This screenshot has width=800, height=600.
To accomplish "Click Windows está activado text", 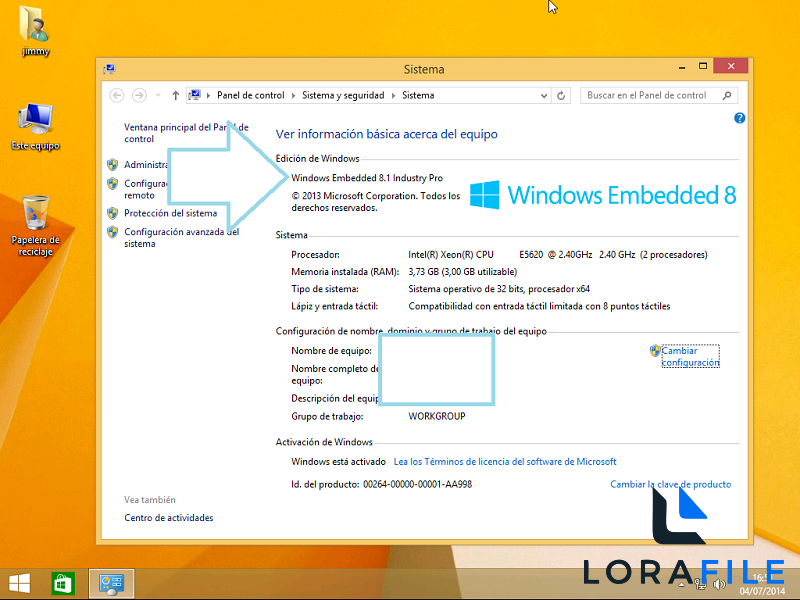I will (x=338, y=462).
